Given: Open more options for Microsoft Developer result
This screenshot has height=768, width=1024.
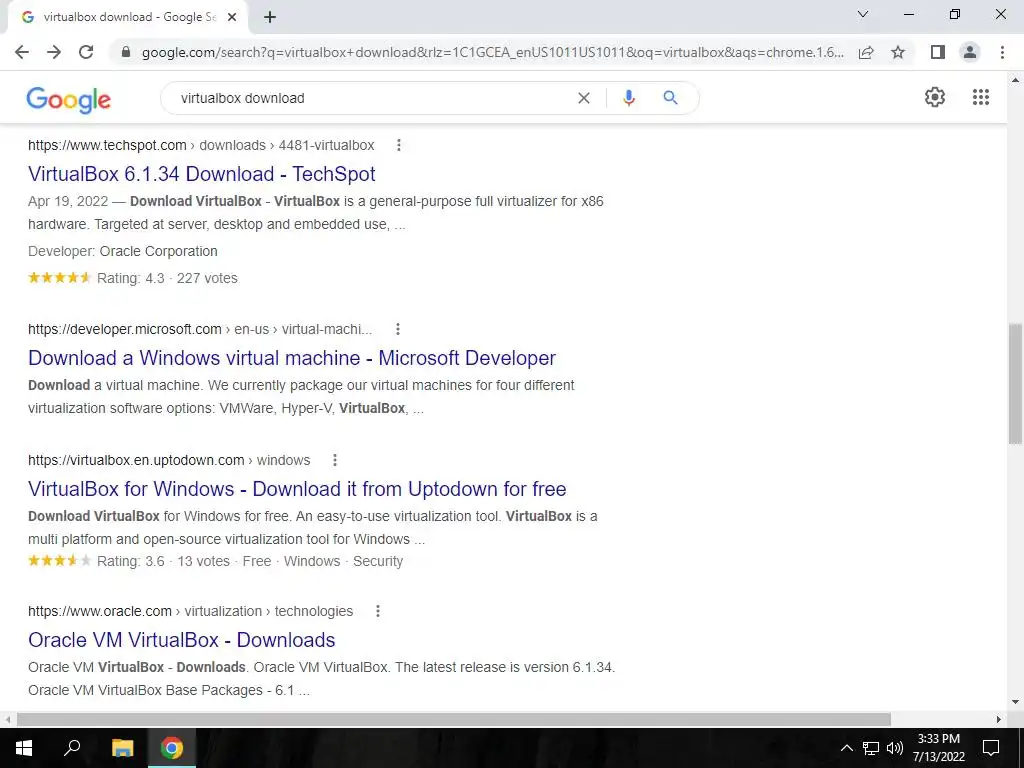Looking at the screenshot, I should click(398, 329).
